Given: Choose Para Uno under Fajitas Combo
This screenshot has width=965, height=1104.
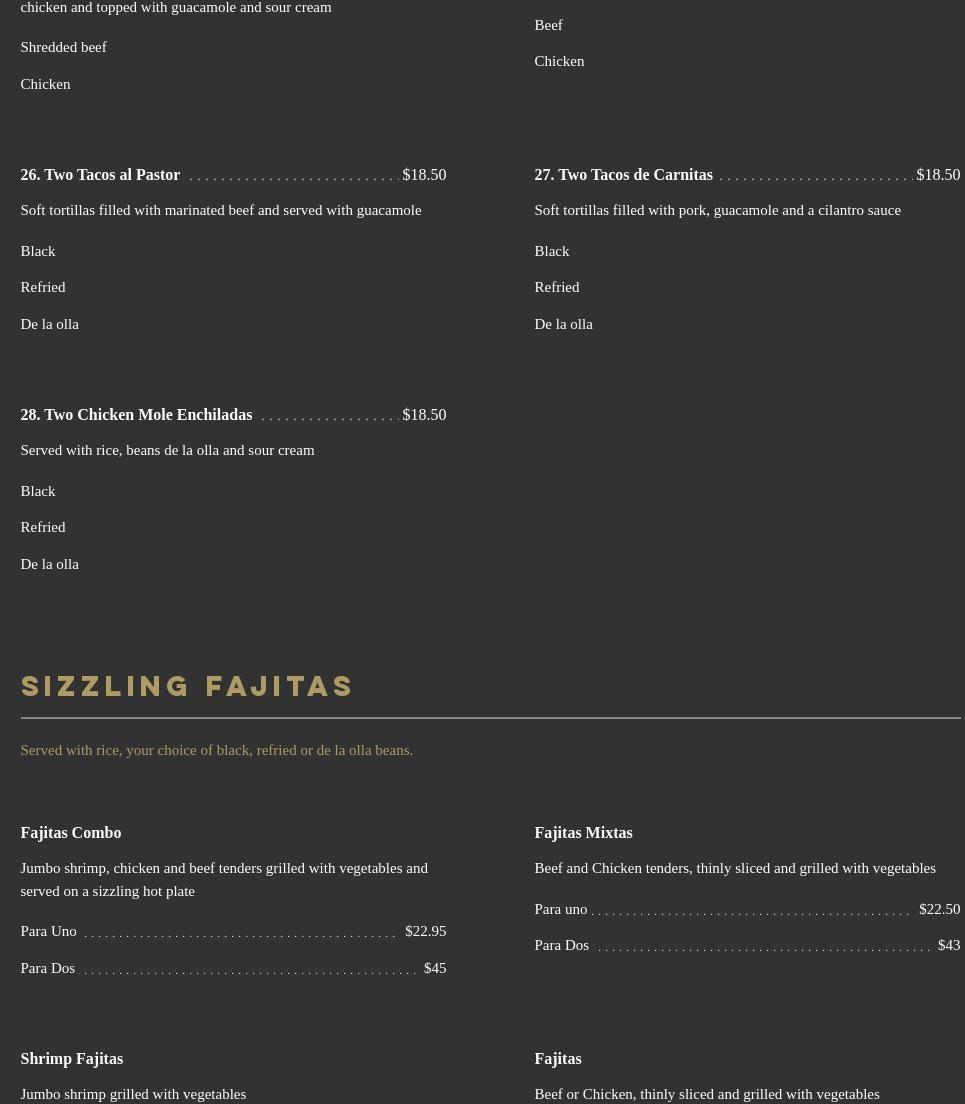Looking at the screenshot, I should click(x=48, y=931).
